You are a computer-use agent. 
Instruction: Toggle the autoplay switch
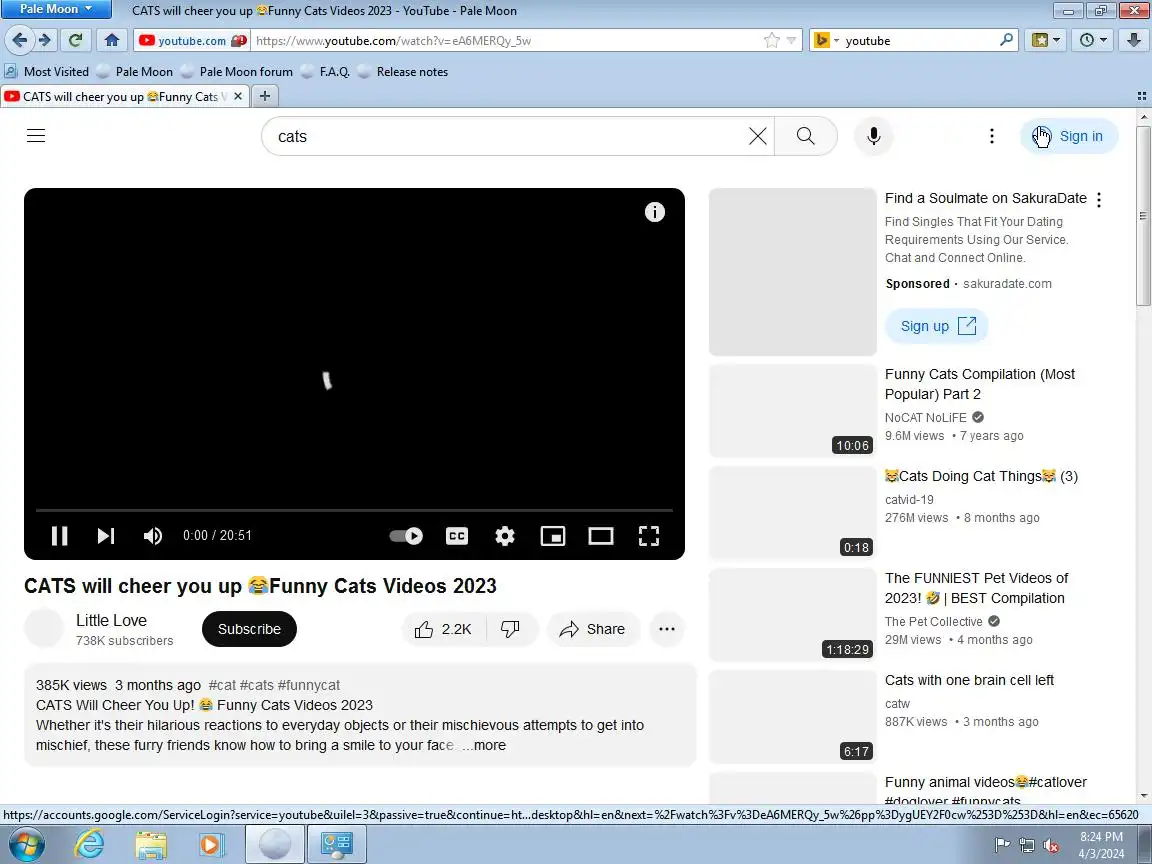point(406,536)
